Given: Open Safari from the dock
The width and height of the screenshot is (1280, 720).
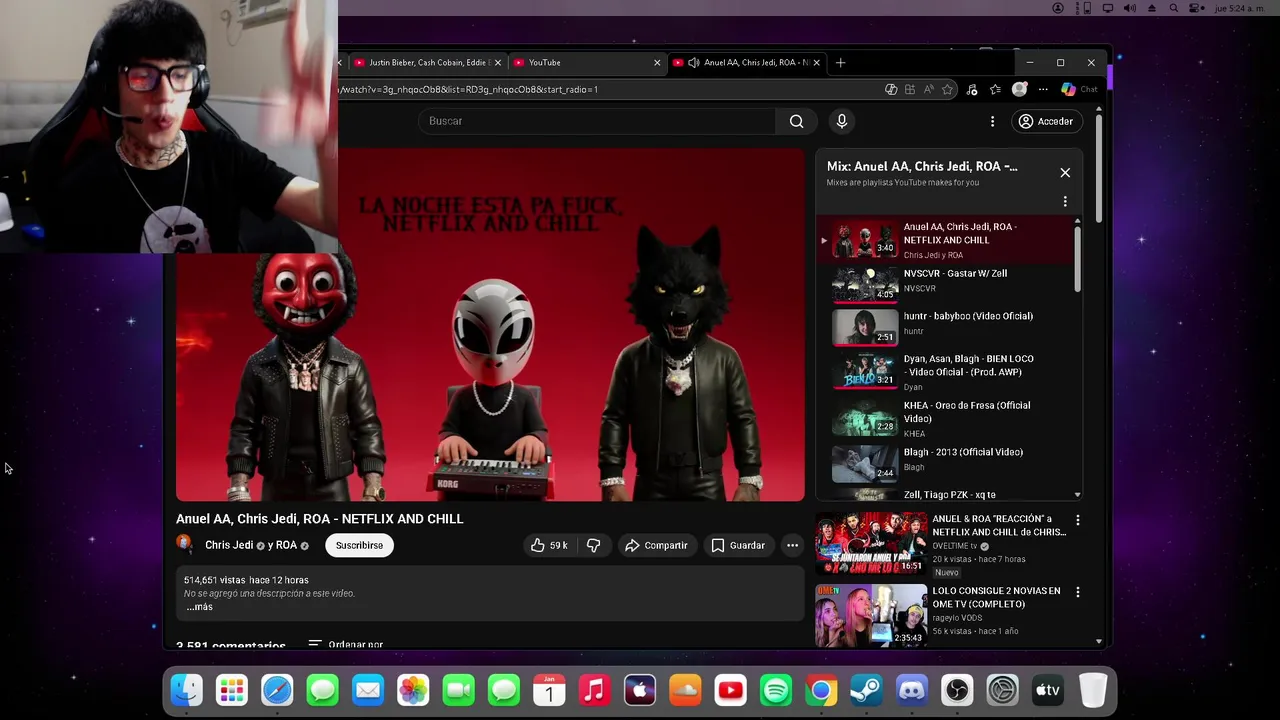Looking at the screenshot, I should tap(277, 690).
